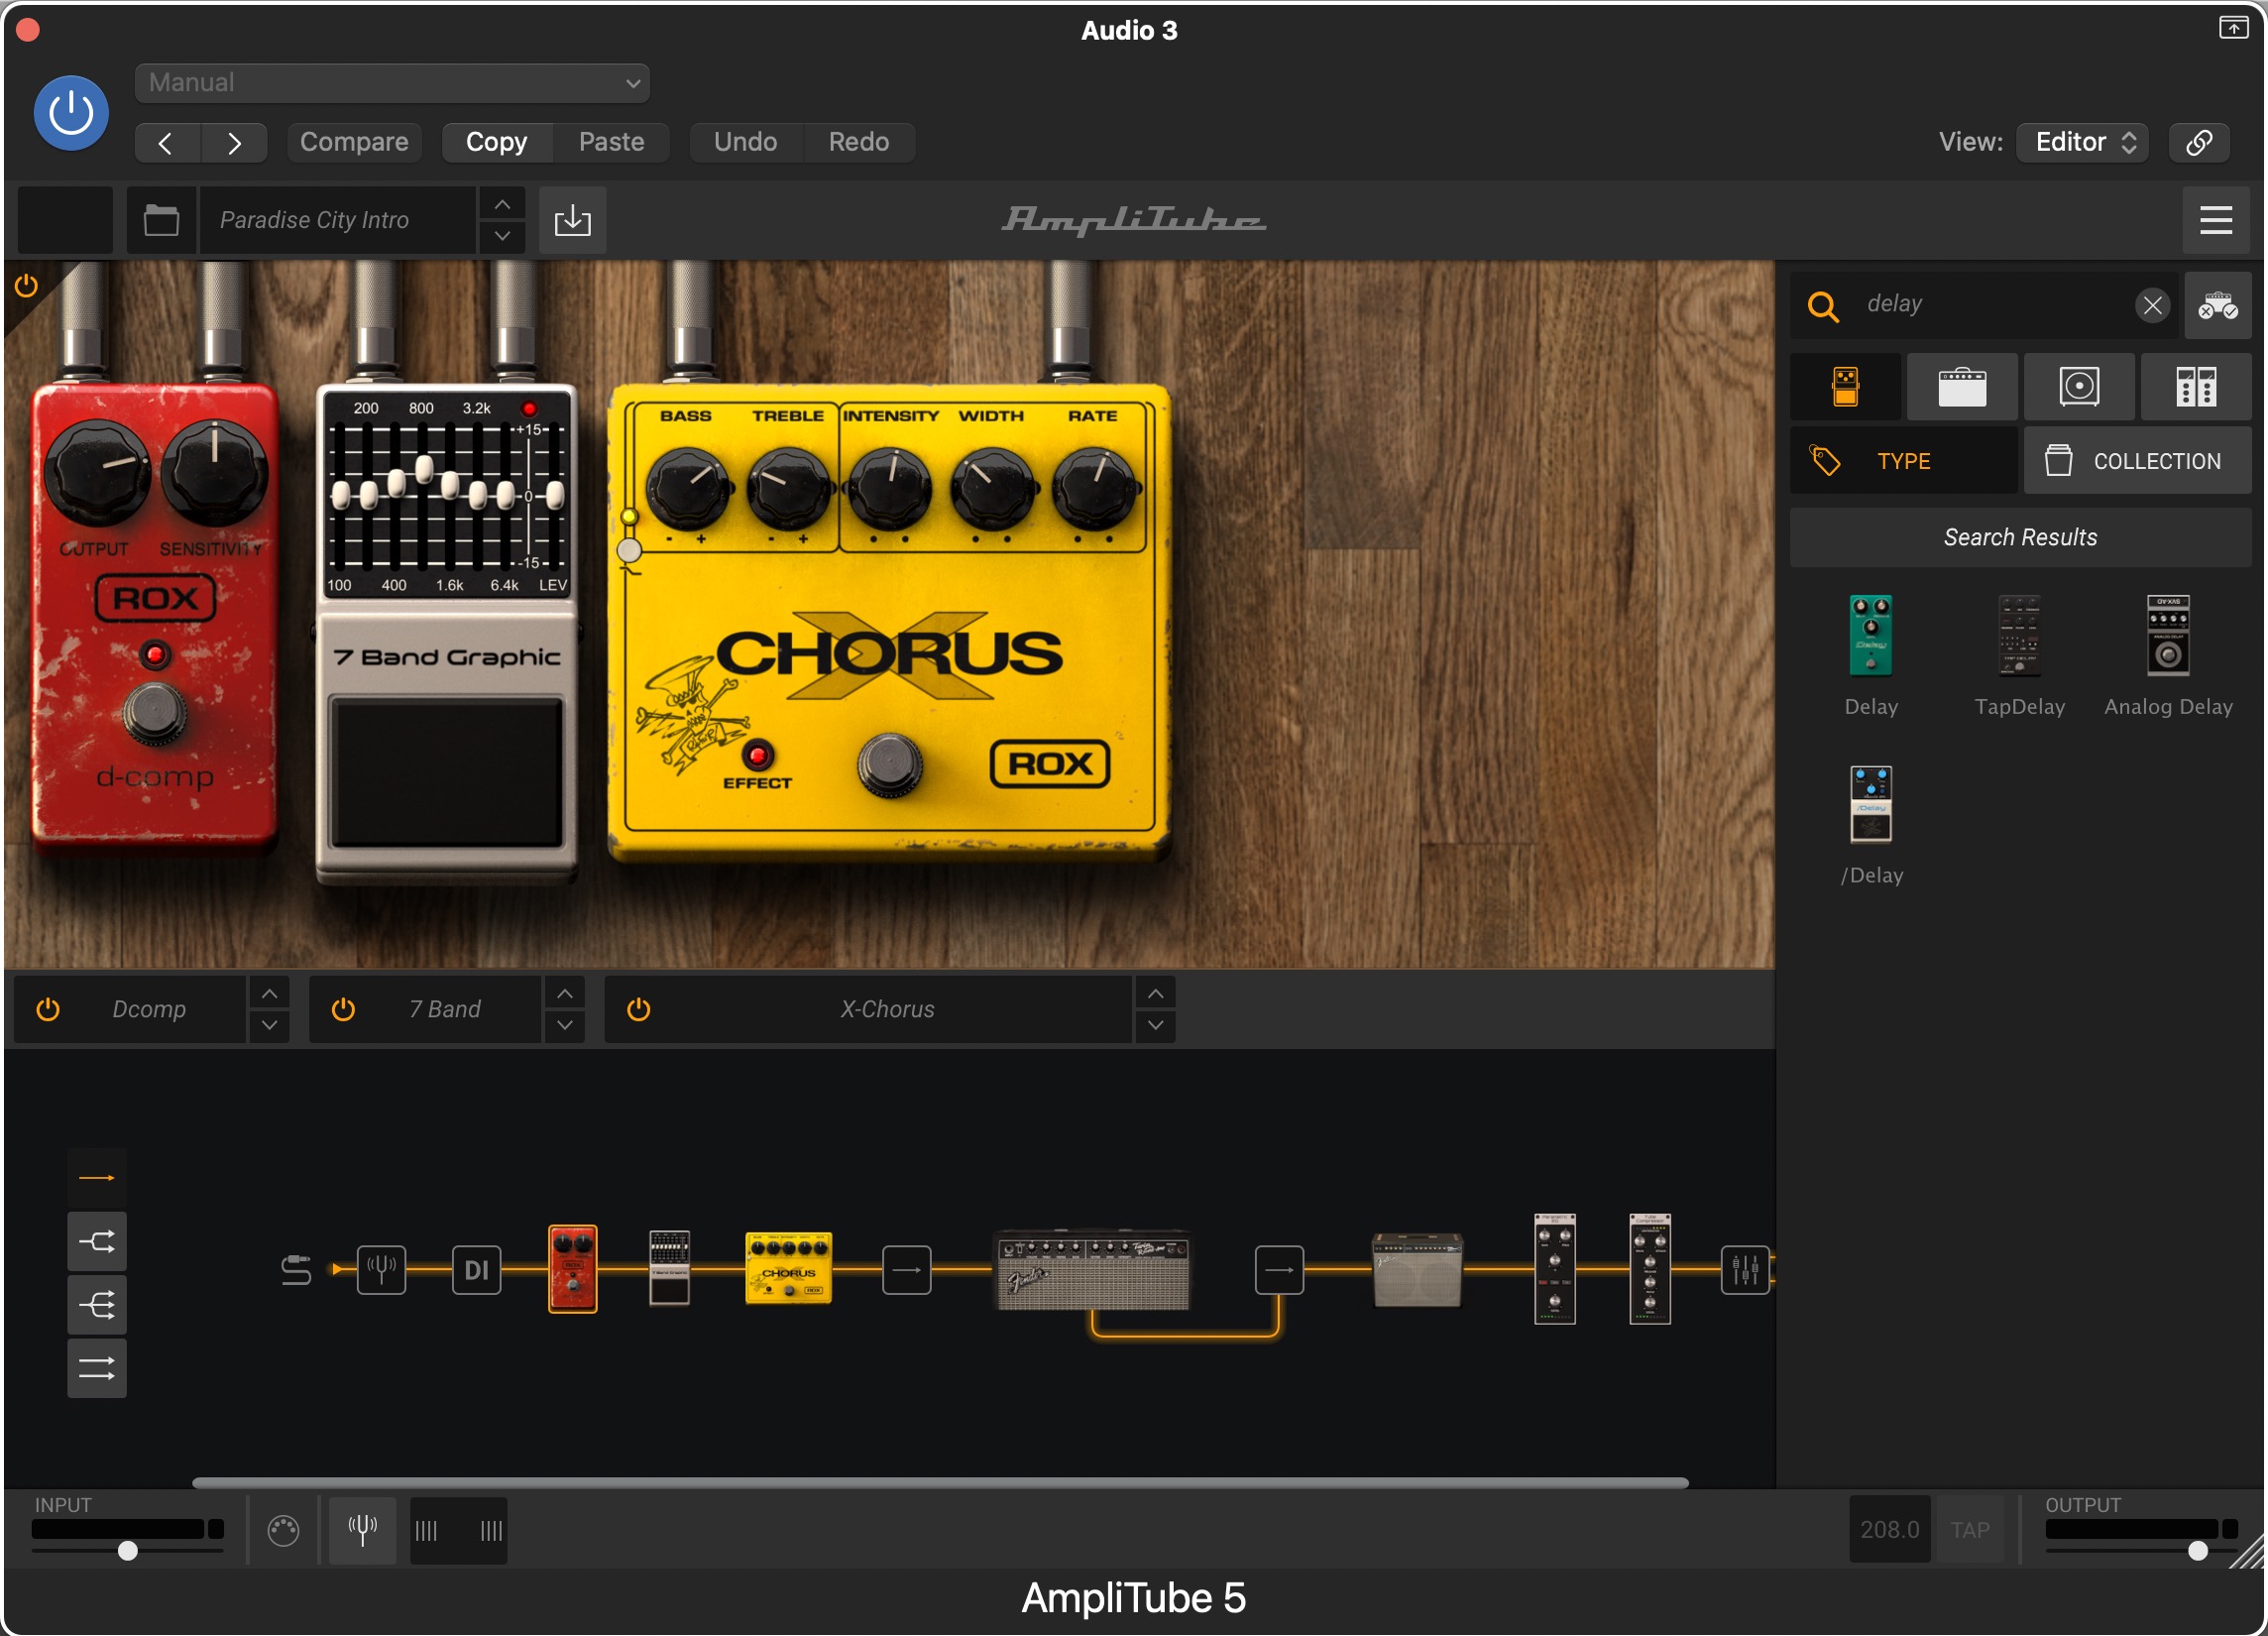Click the Dcomp slot down arrow
Viewport: 2268px width, 1636px height.
269,1026
